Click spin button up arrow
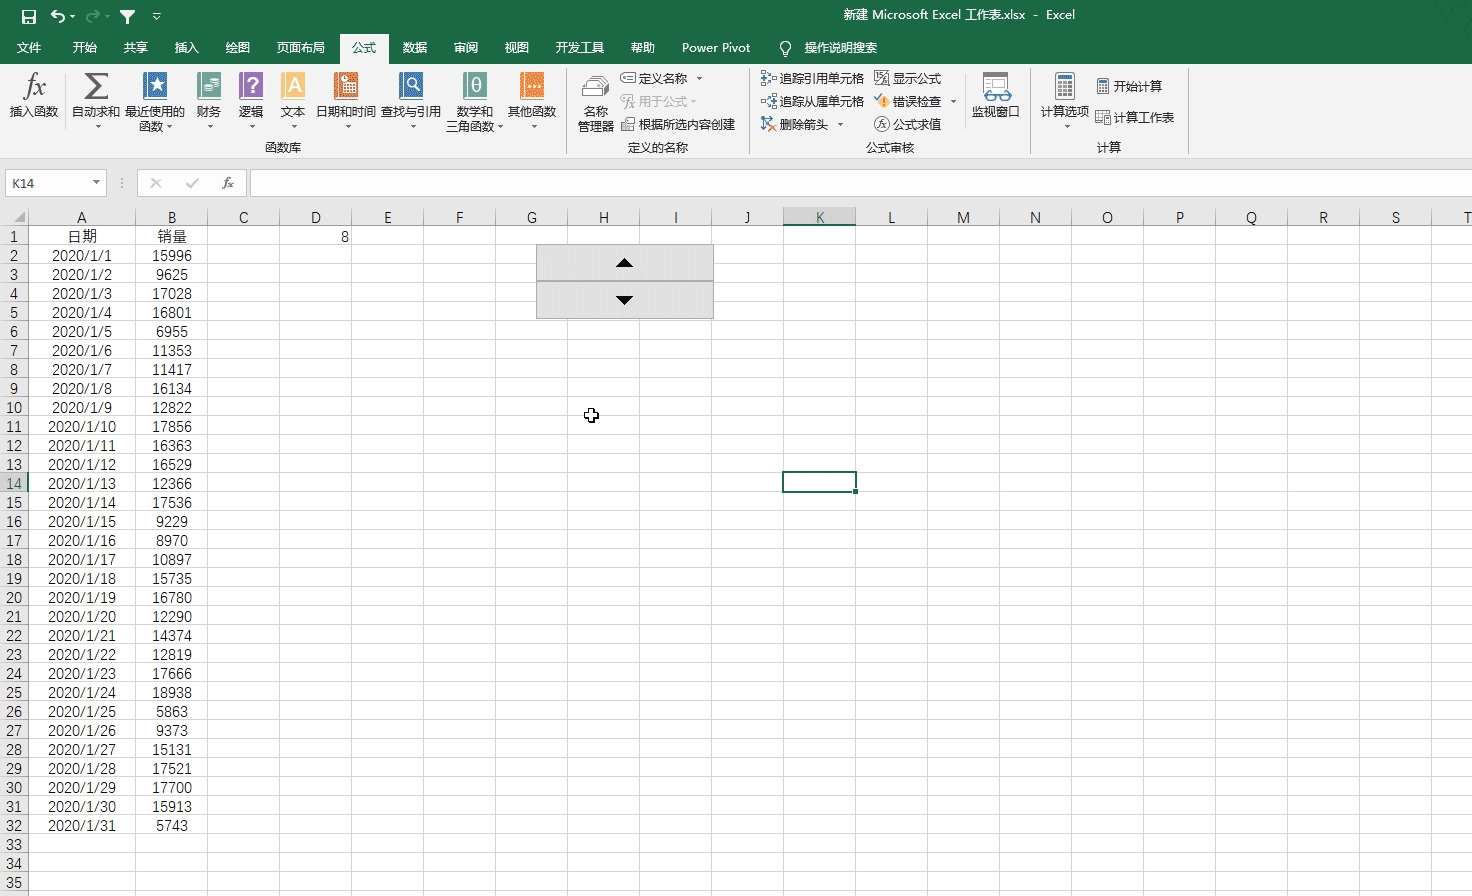1472x896 pixels. (x=625, y=263)
